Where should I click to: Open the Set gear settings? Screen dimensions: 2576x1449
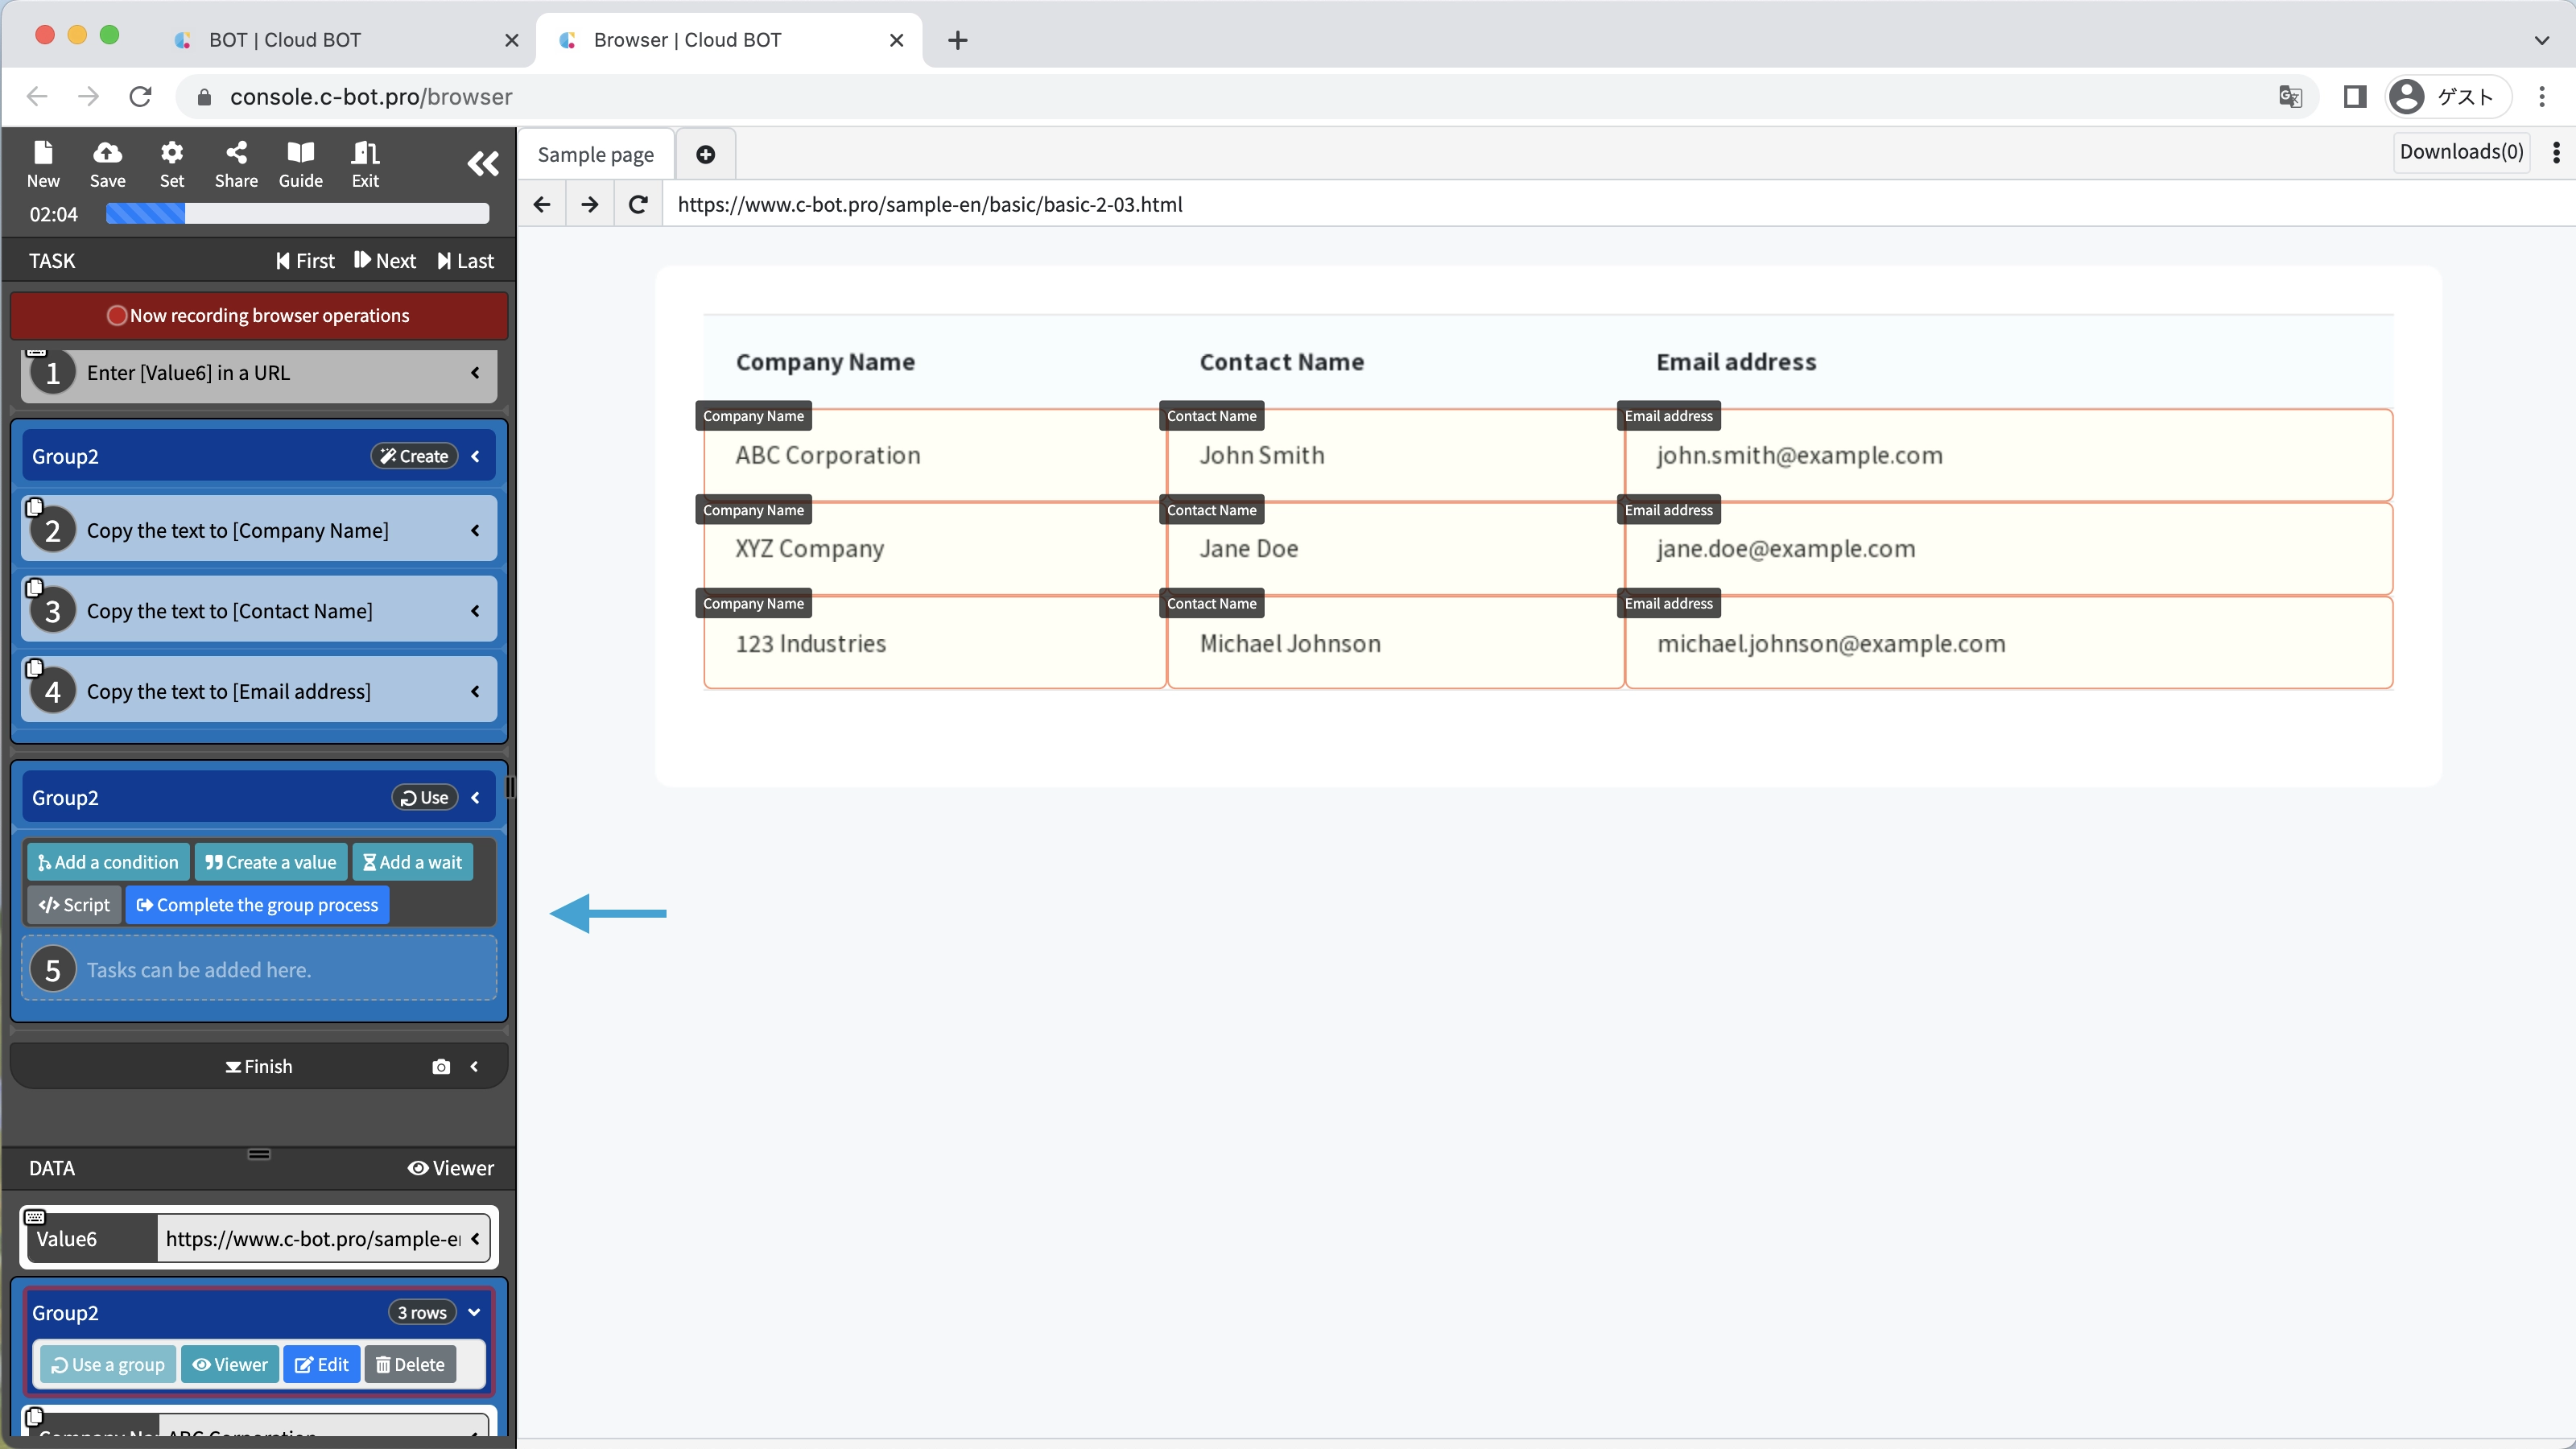(172, 164)
